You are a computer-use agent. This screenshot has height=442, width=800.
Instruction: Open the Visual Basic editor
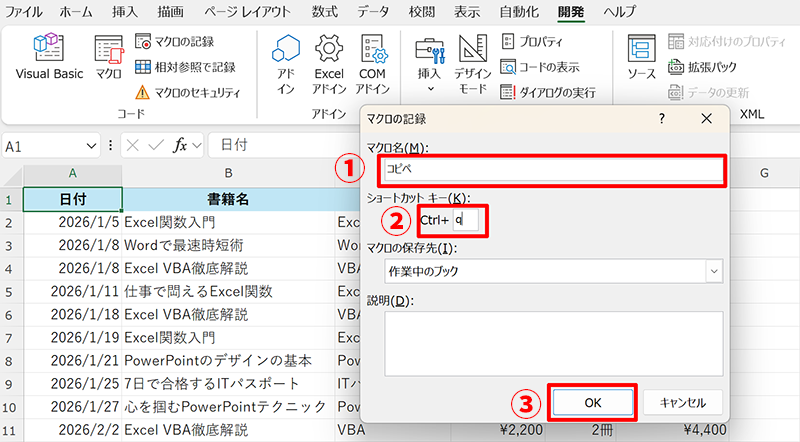pyautogui.click(x=49, y=58)
